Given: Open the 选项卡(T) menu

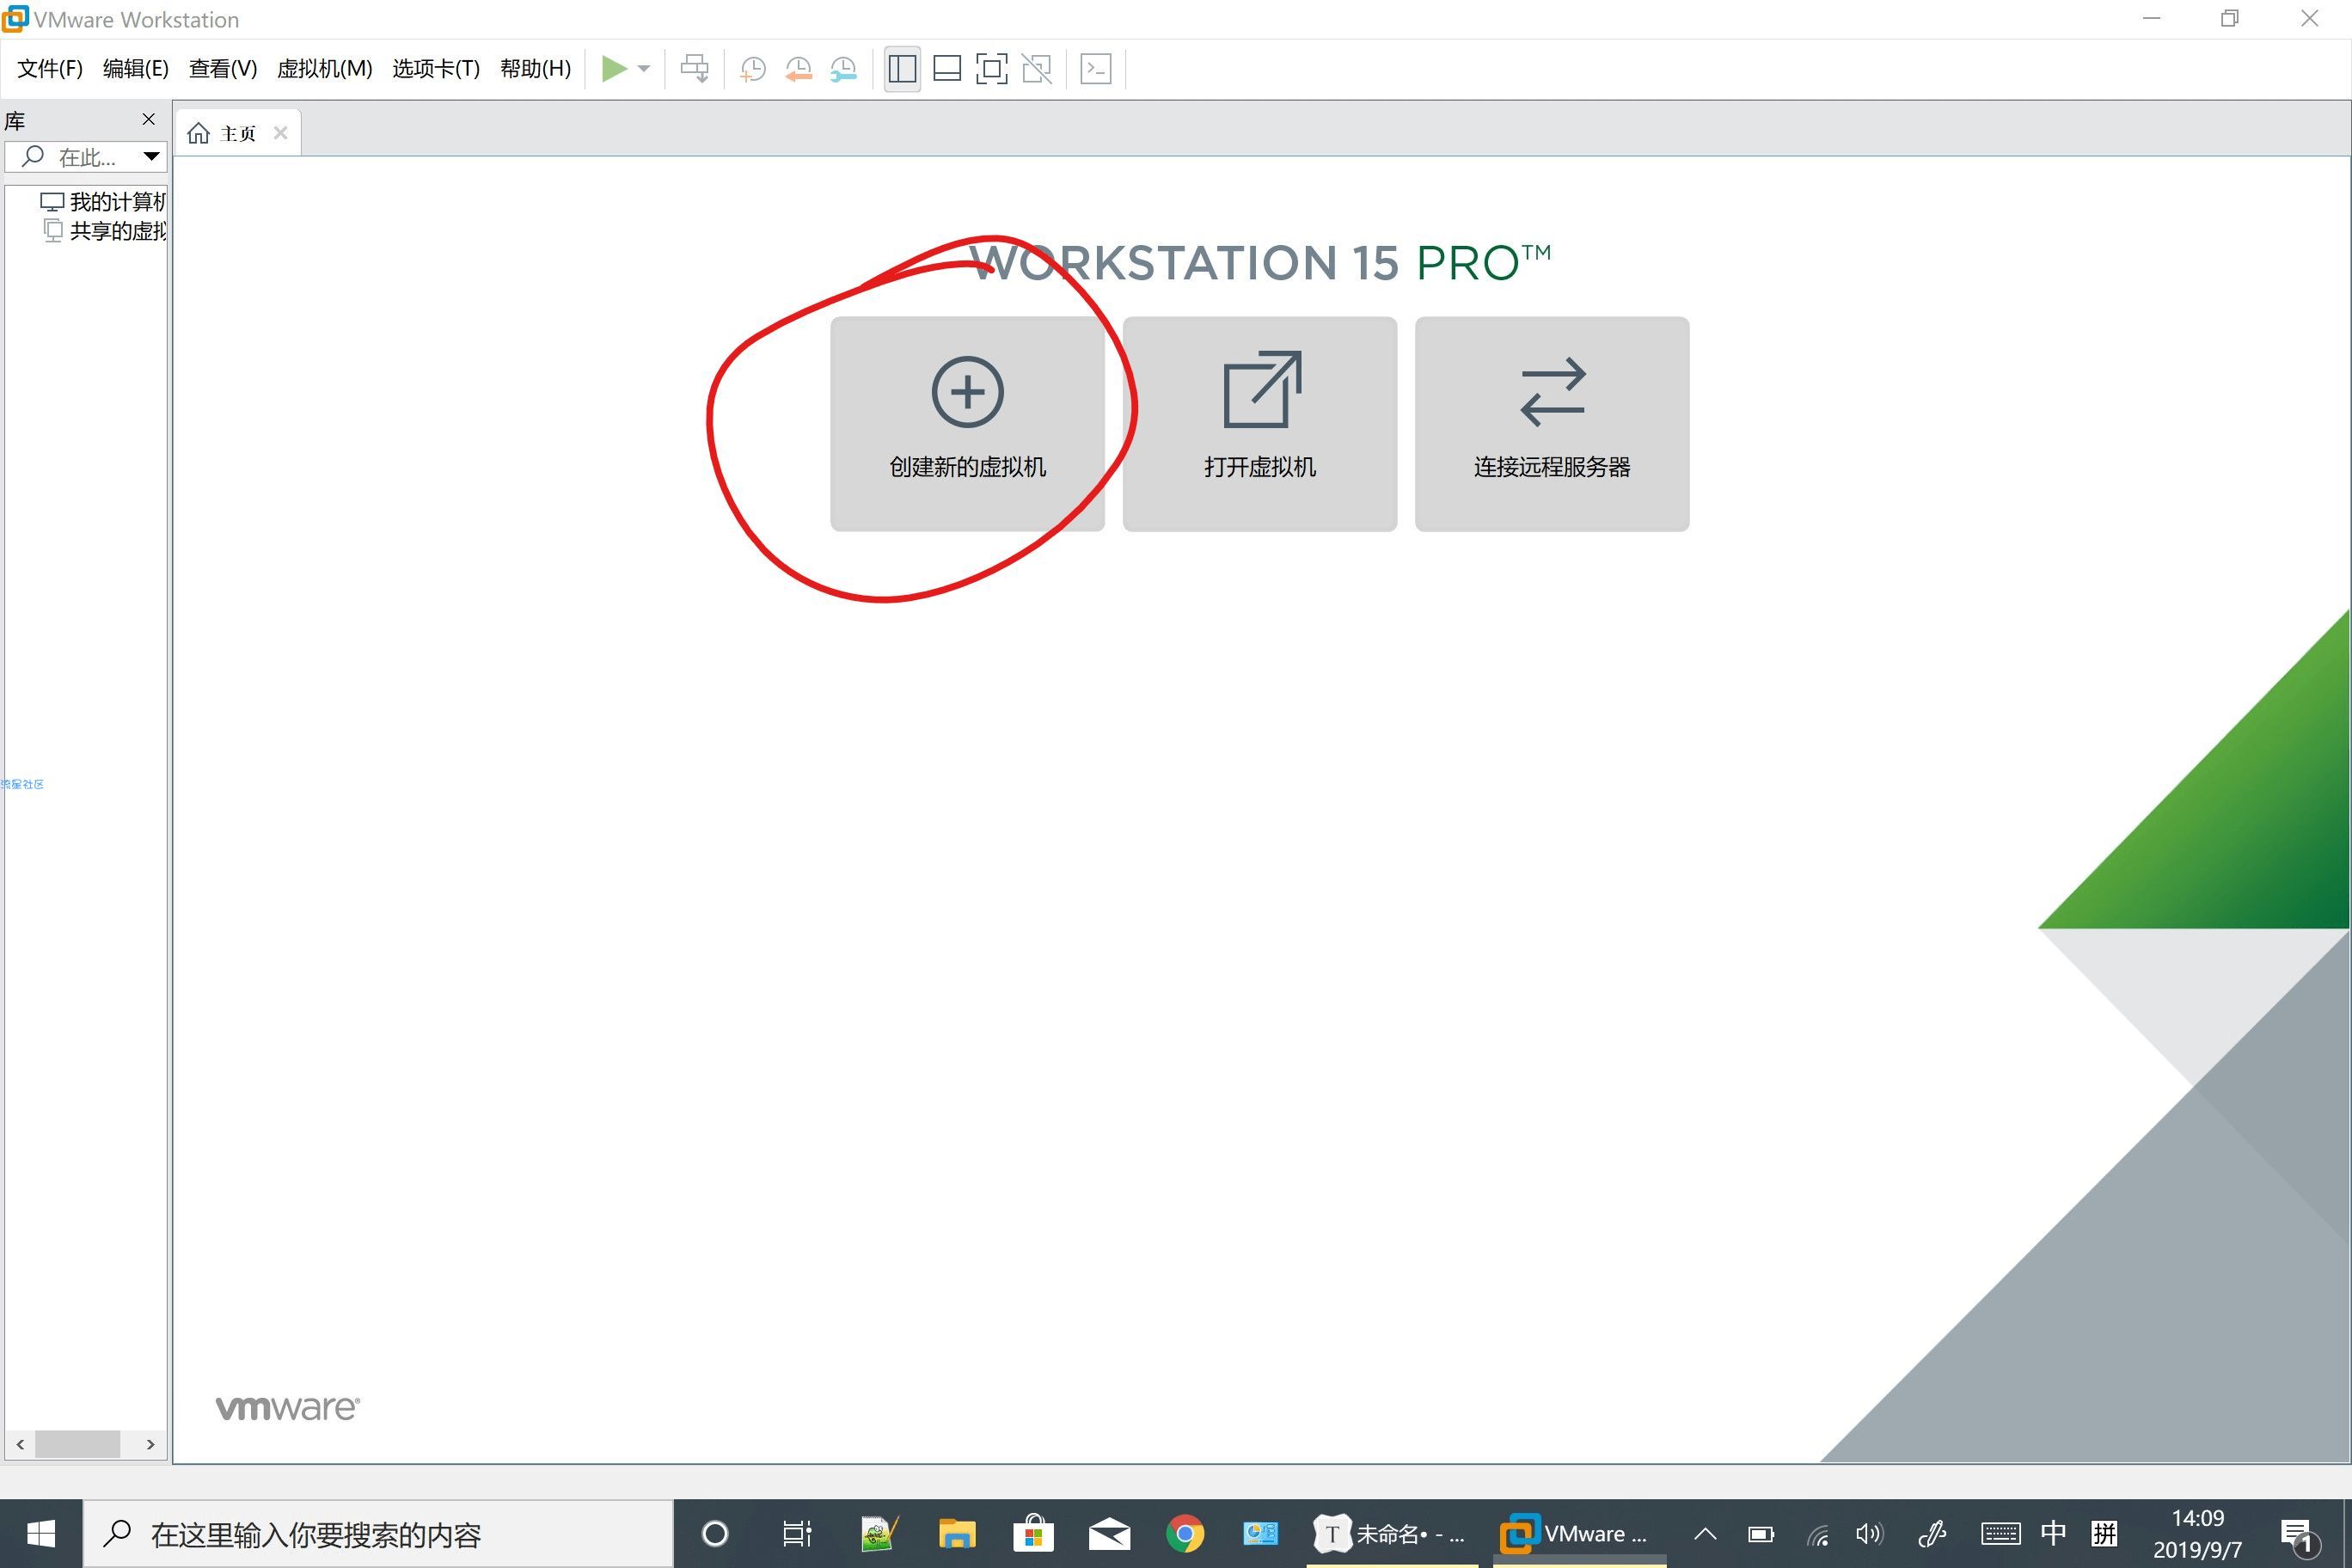Looking at the screenshot, I should pos(436,69).
